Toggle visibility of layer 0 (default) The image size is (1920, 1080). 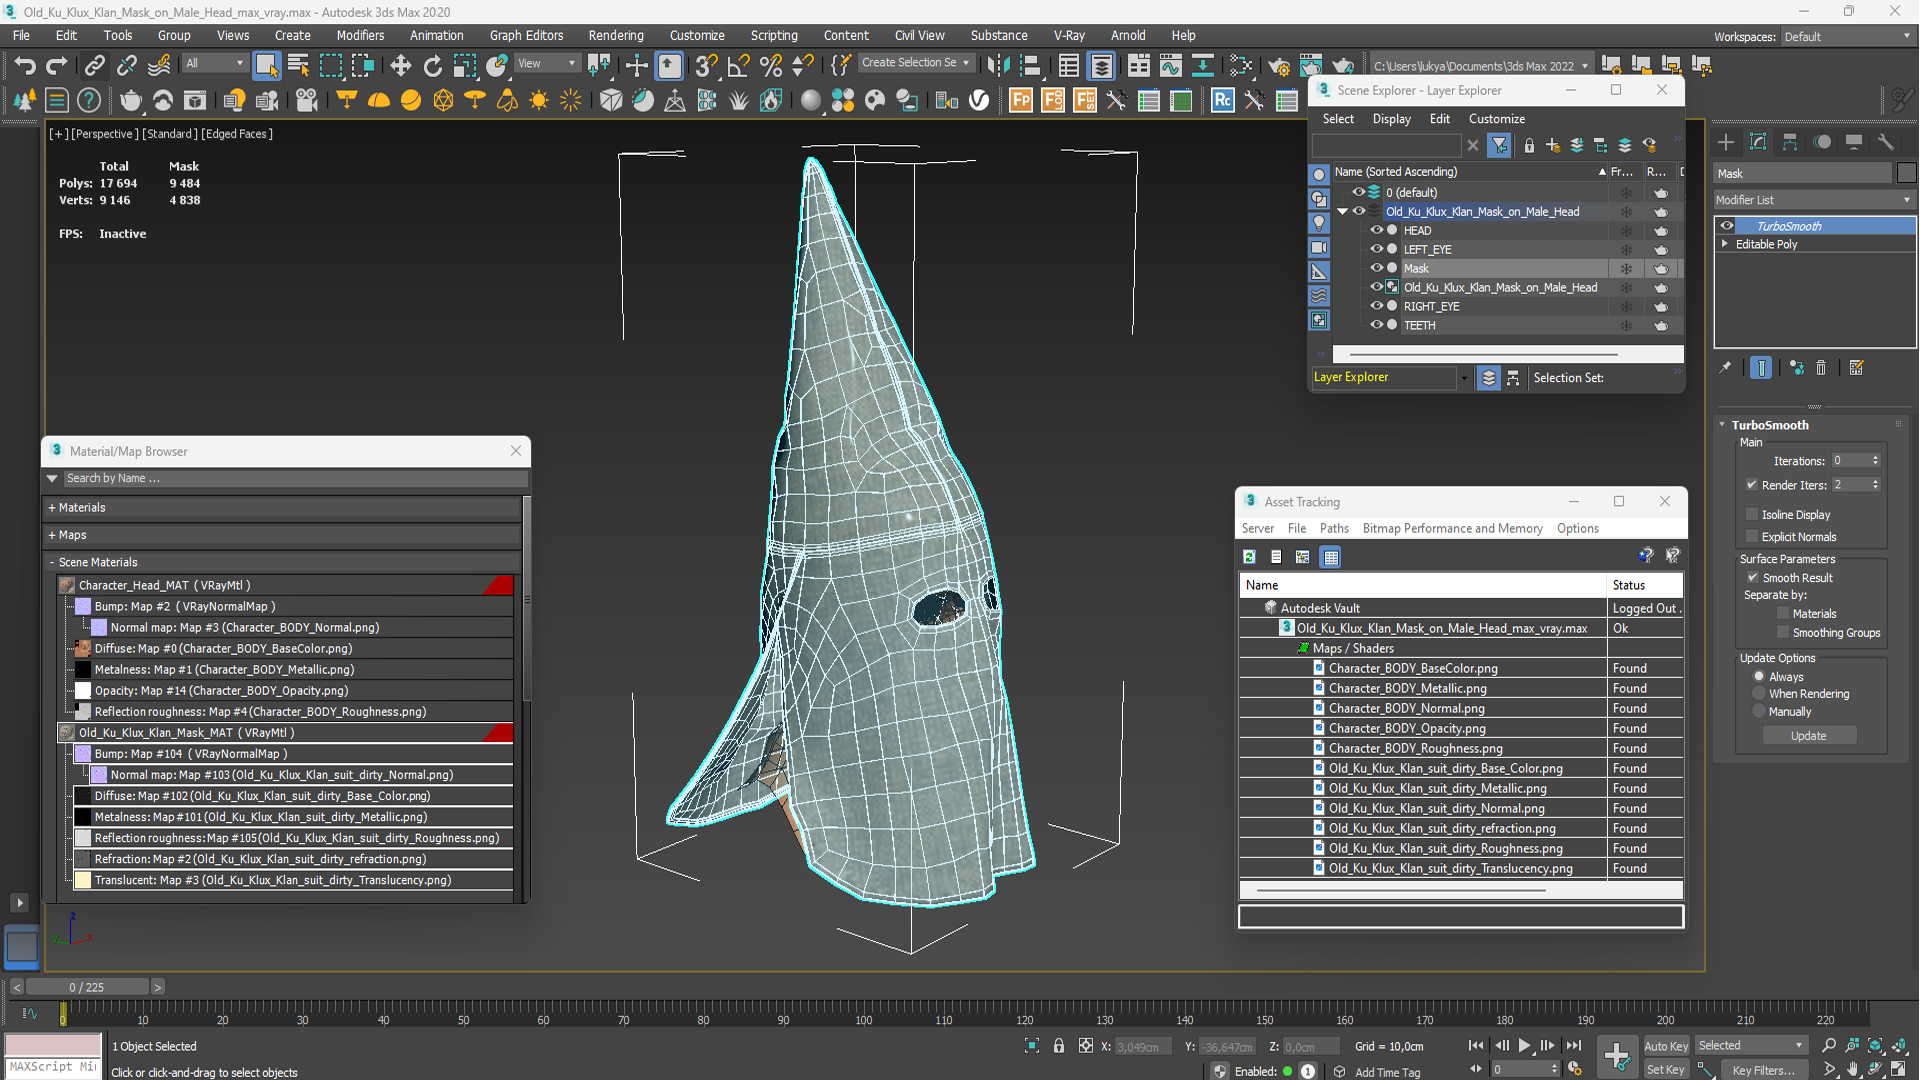1358,192
